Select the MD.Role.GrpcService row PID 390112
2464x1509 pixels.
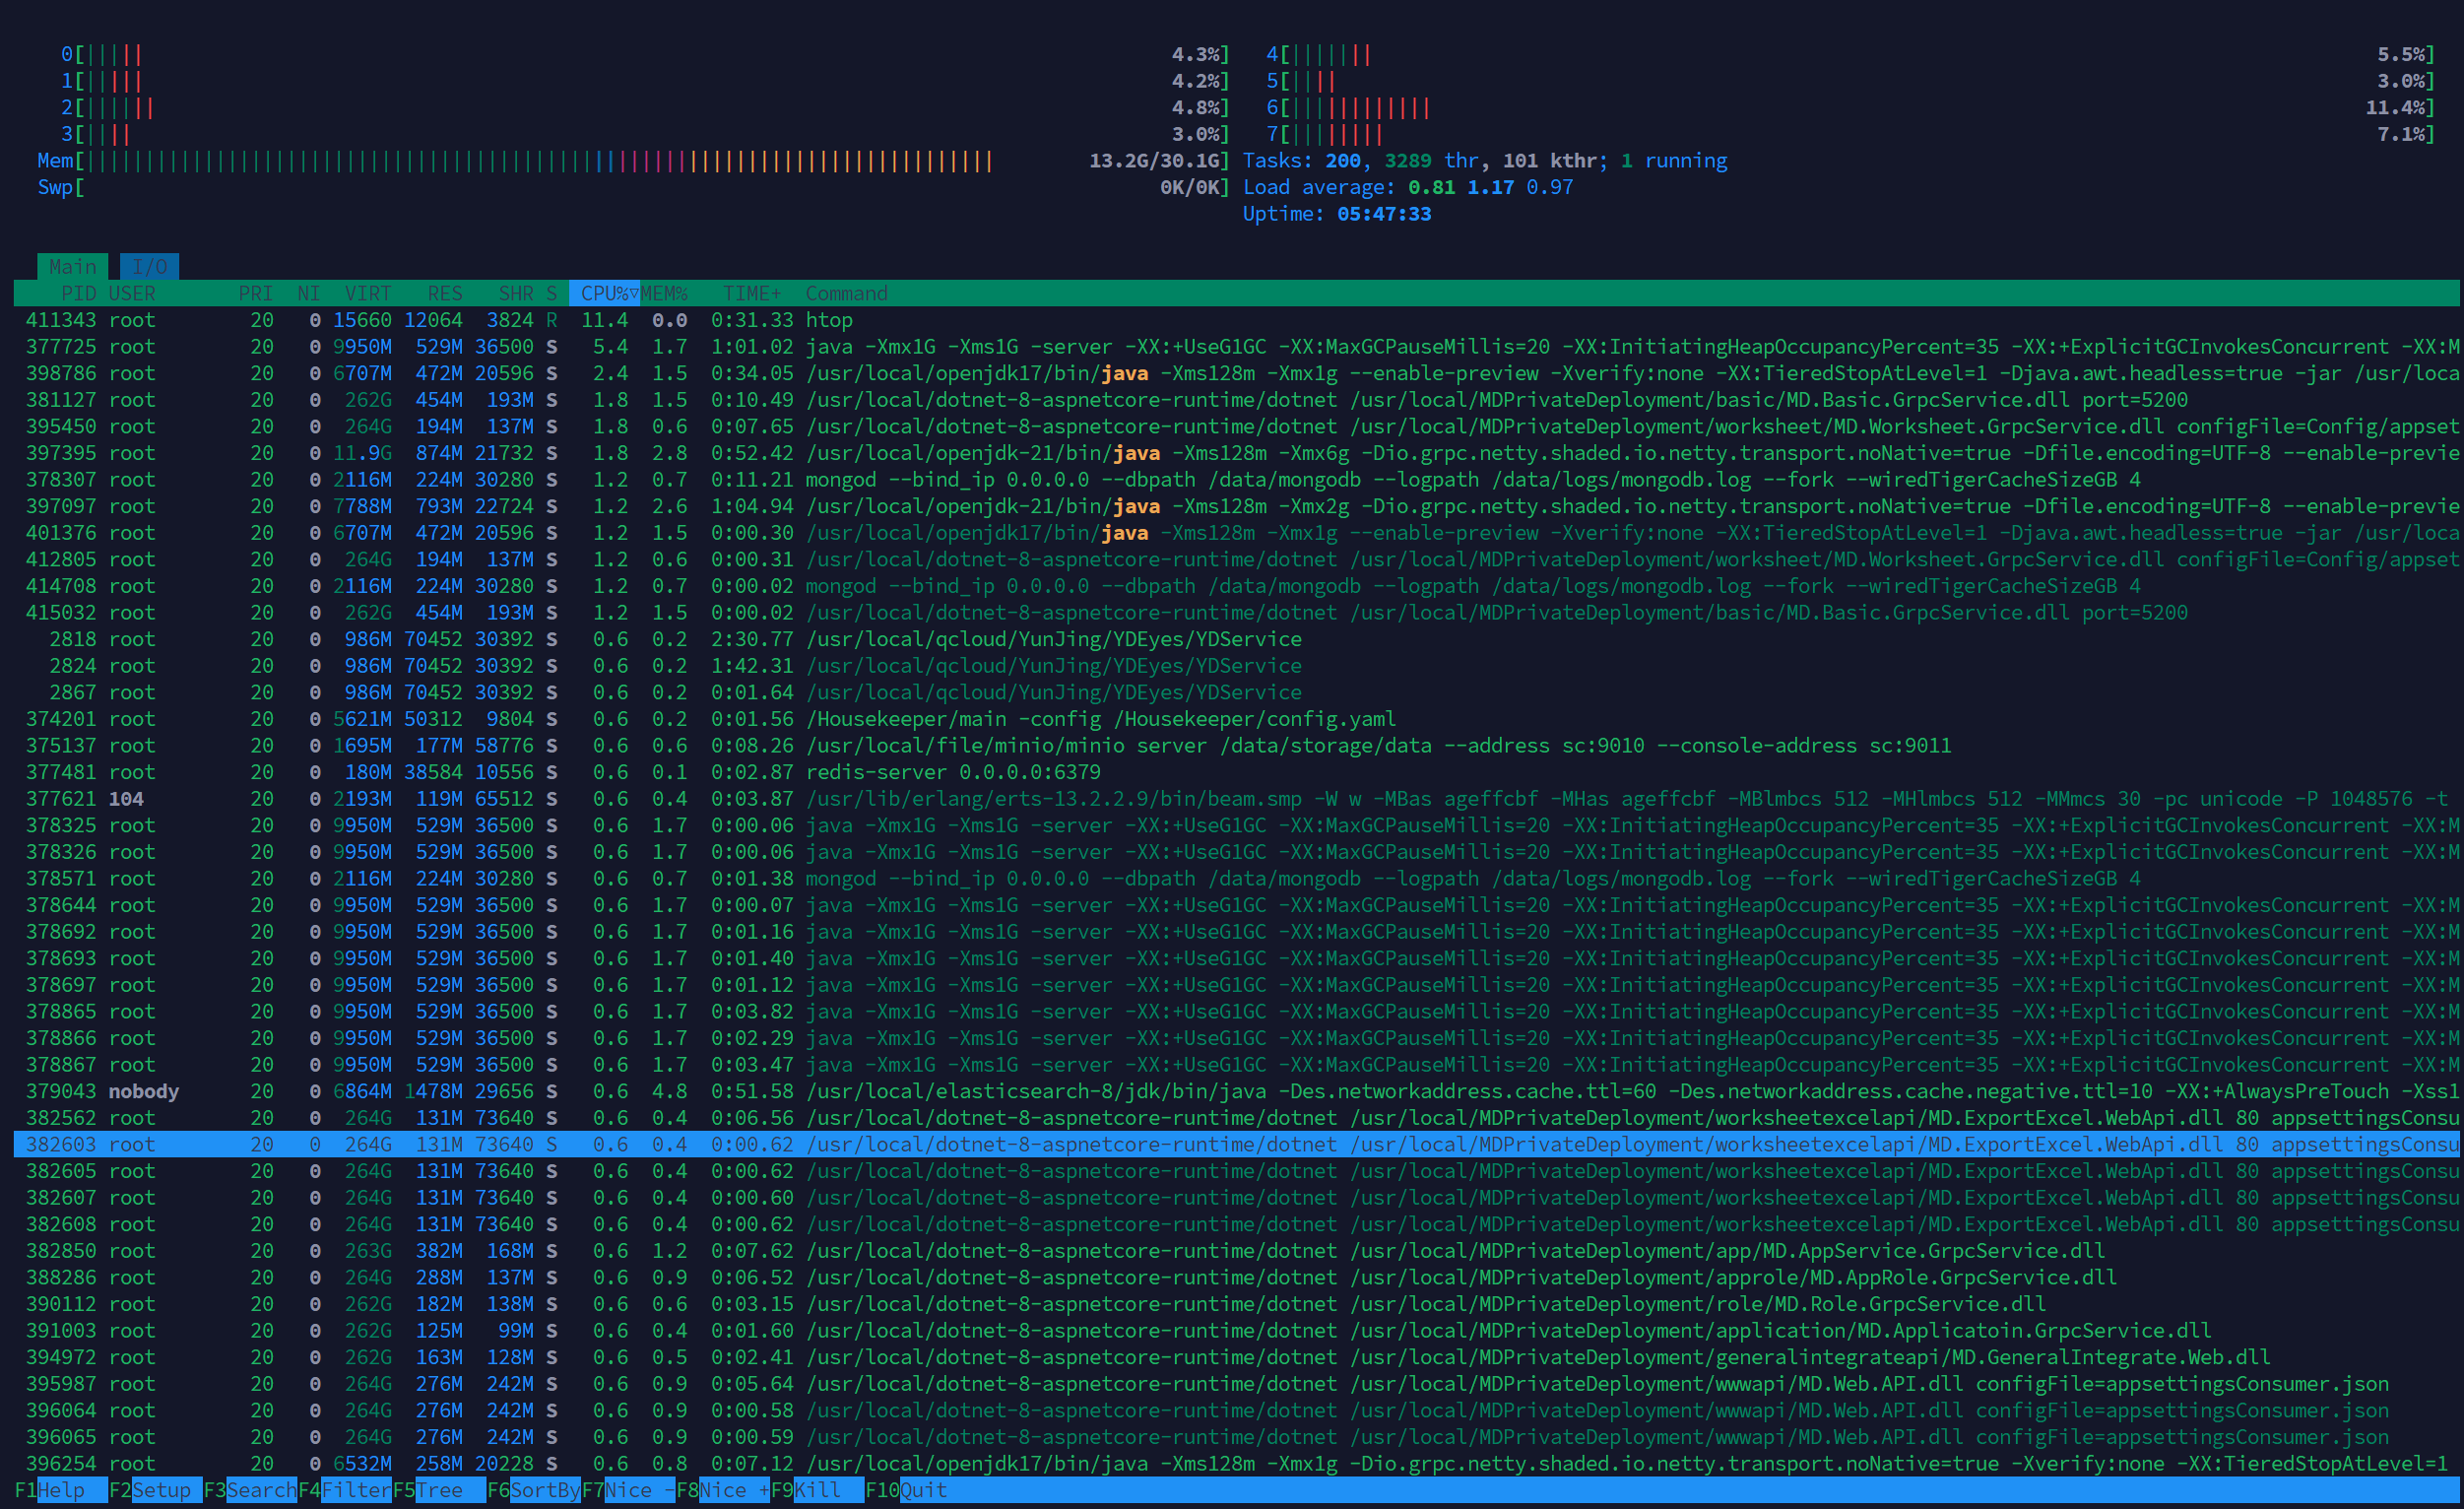tap(1236, 1305)
